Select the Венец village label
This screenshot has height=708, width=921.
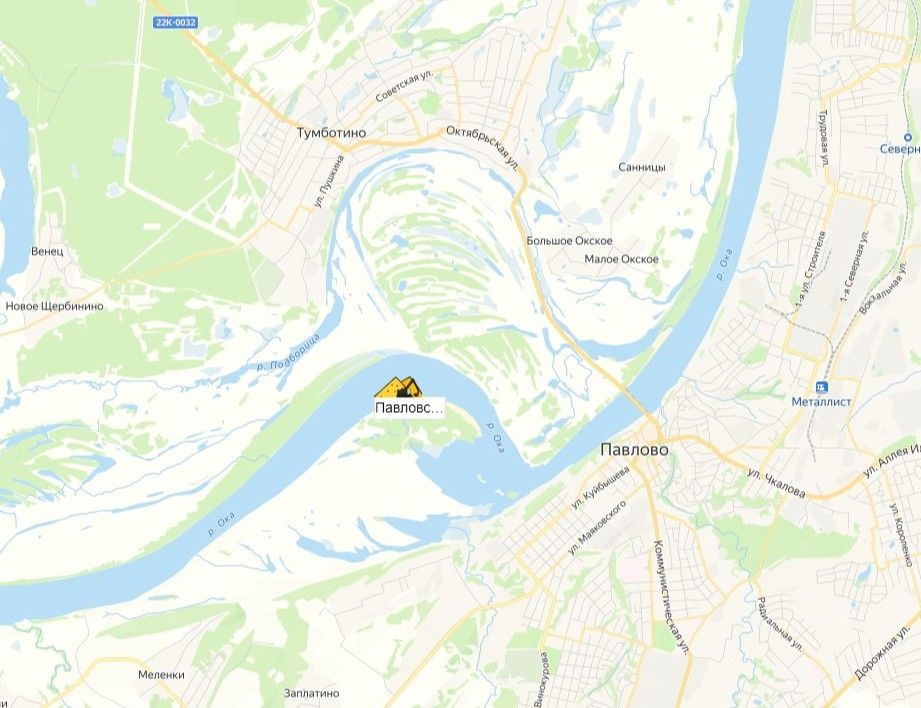click(47, 251)
